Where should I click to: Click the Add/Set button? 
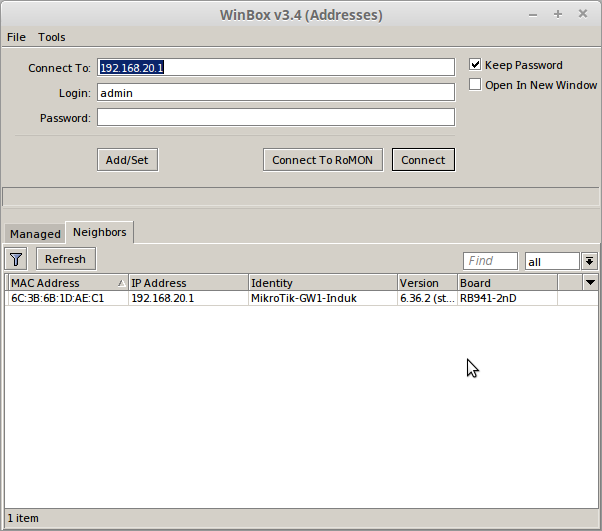(x=127, y=160)
